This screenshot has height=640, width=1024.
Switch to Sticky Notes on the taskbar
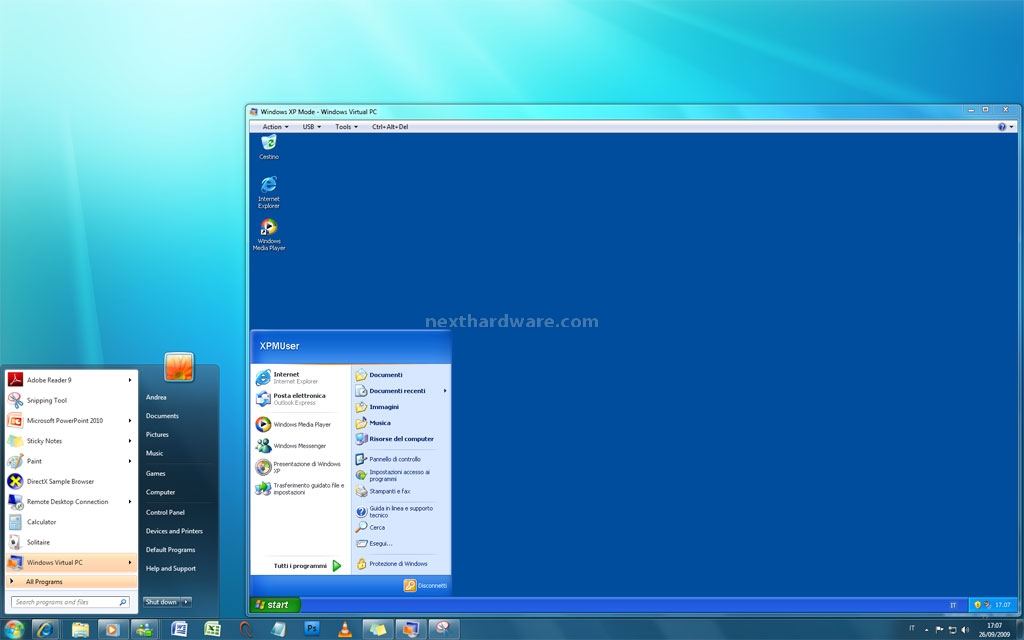click(378, 629)
